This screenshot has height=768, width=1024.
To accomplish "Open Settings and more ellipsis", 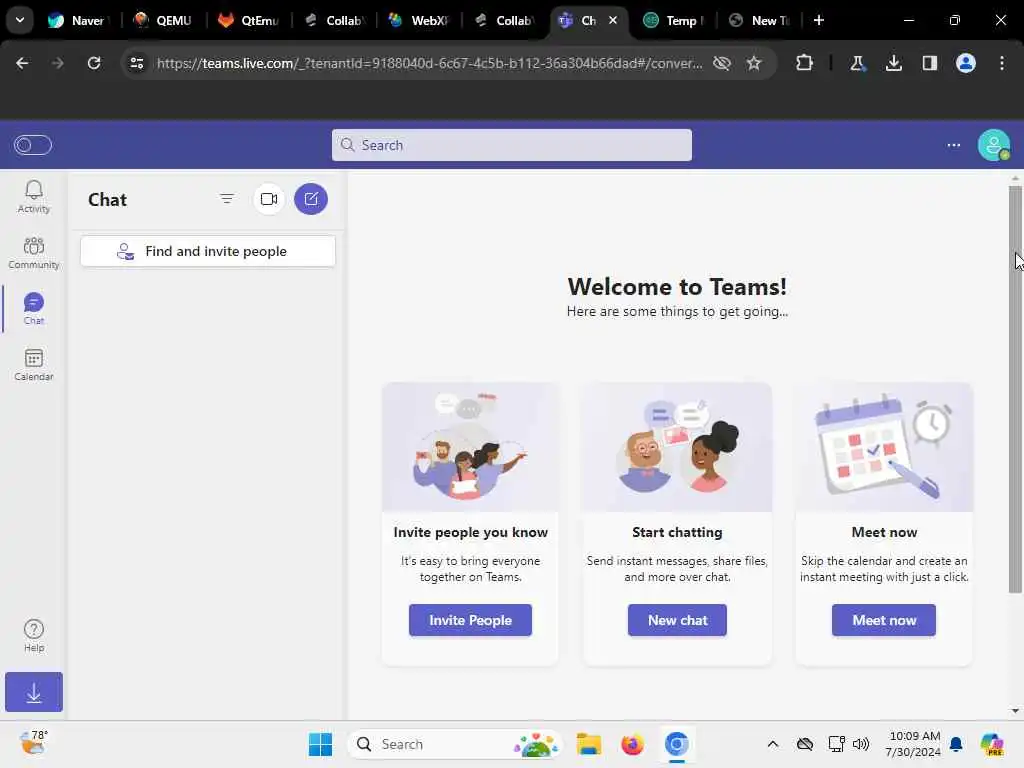I will point(953,145).
